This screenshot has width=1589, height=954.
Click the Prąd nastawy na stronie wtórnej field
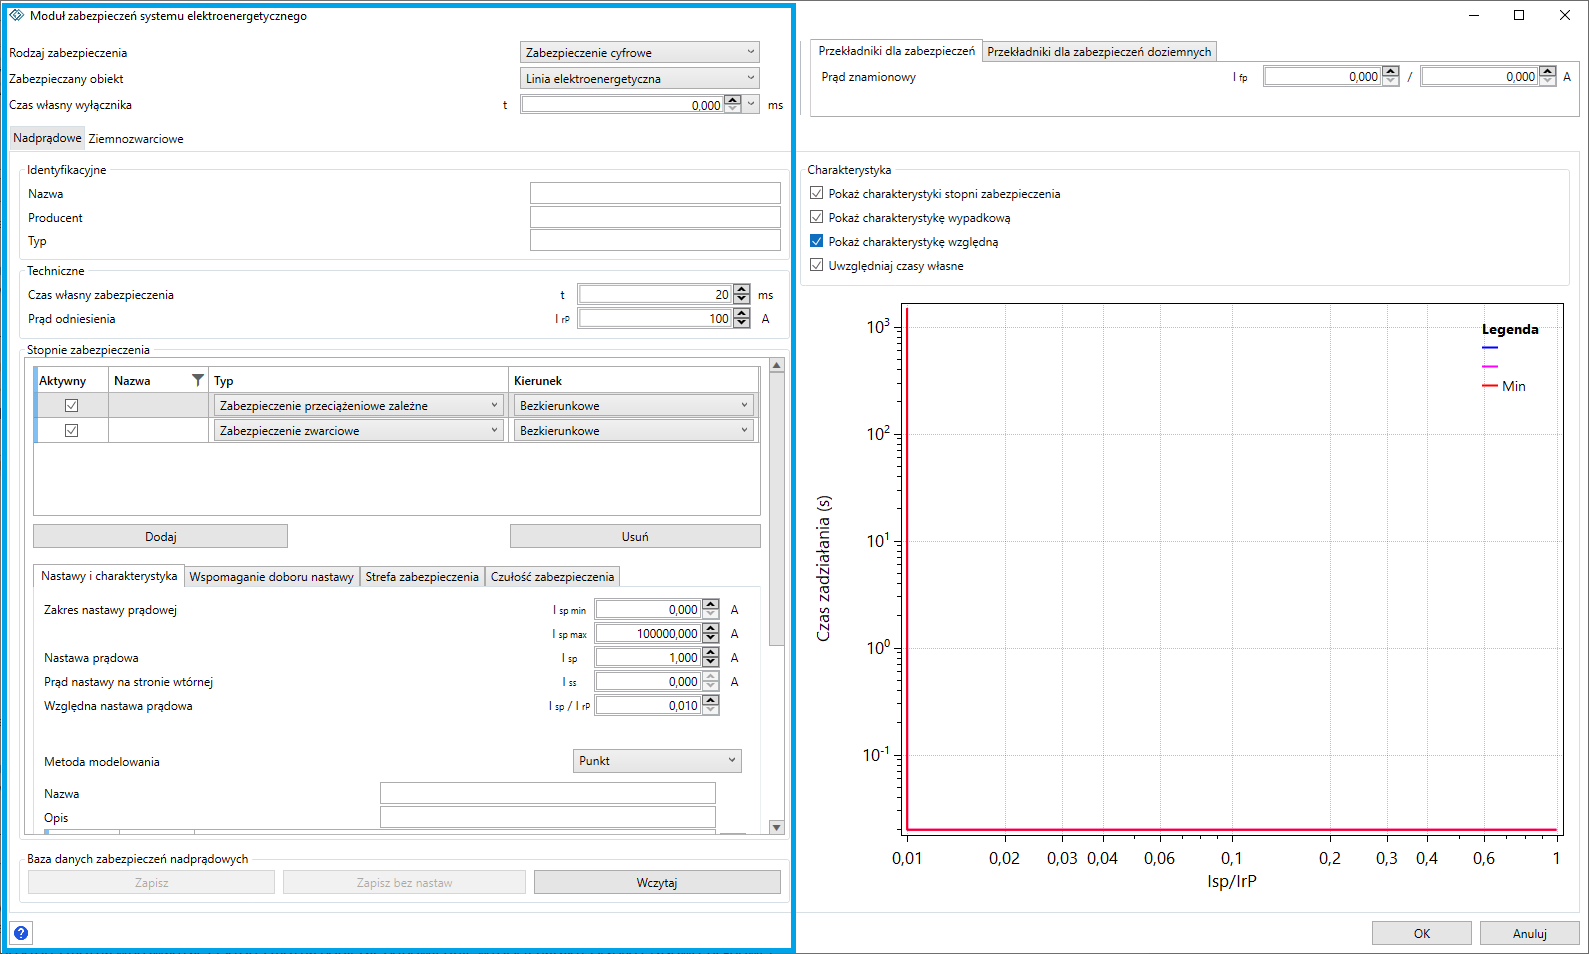(657, 681)
